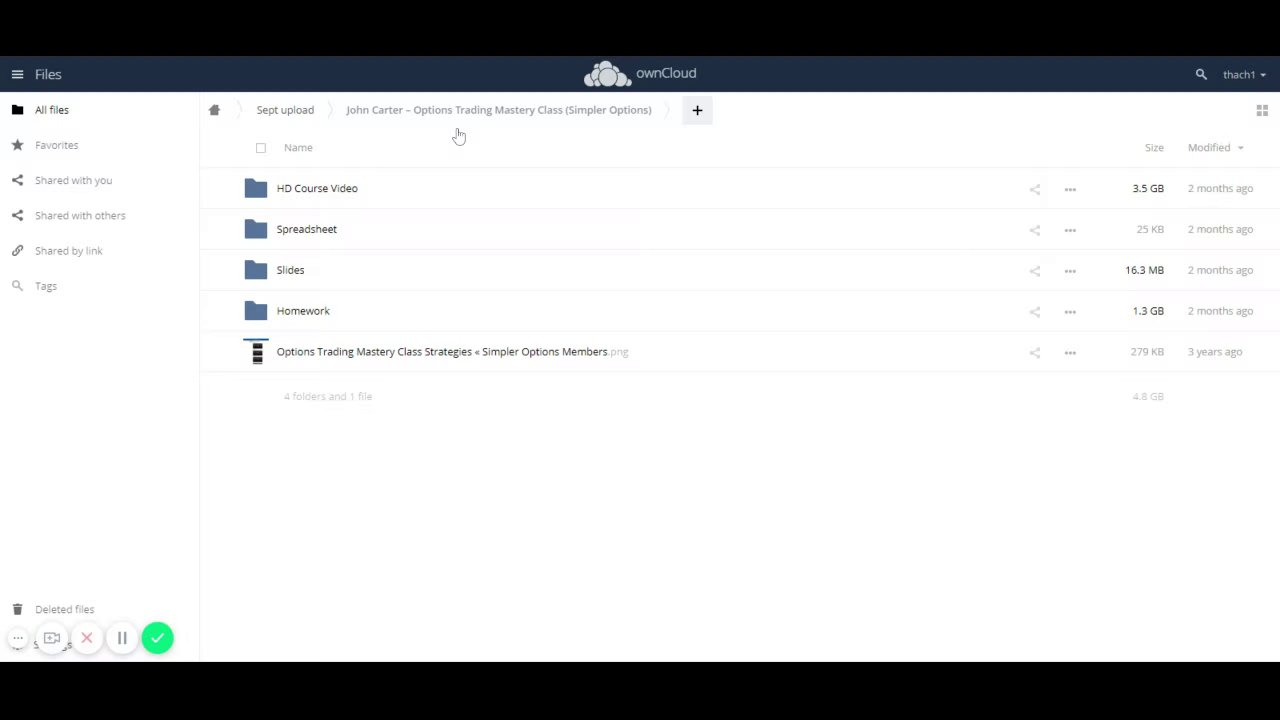Click the Shared with others share icon
Image resolution: width=1280 pixels, height=720 pixels.
[17, 215]
